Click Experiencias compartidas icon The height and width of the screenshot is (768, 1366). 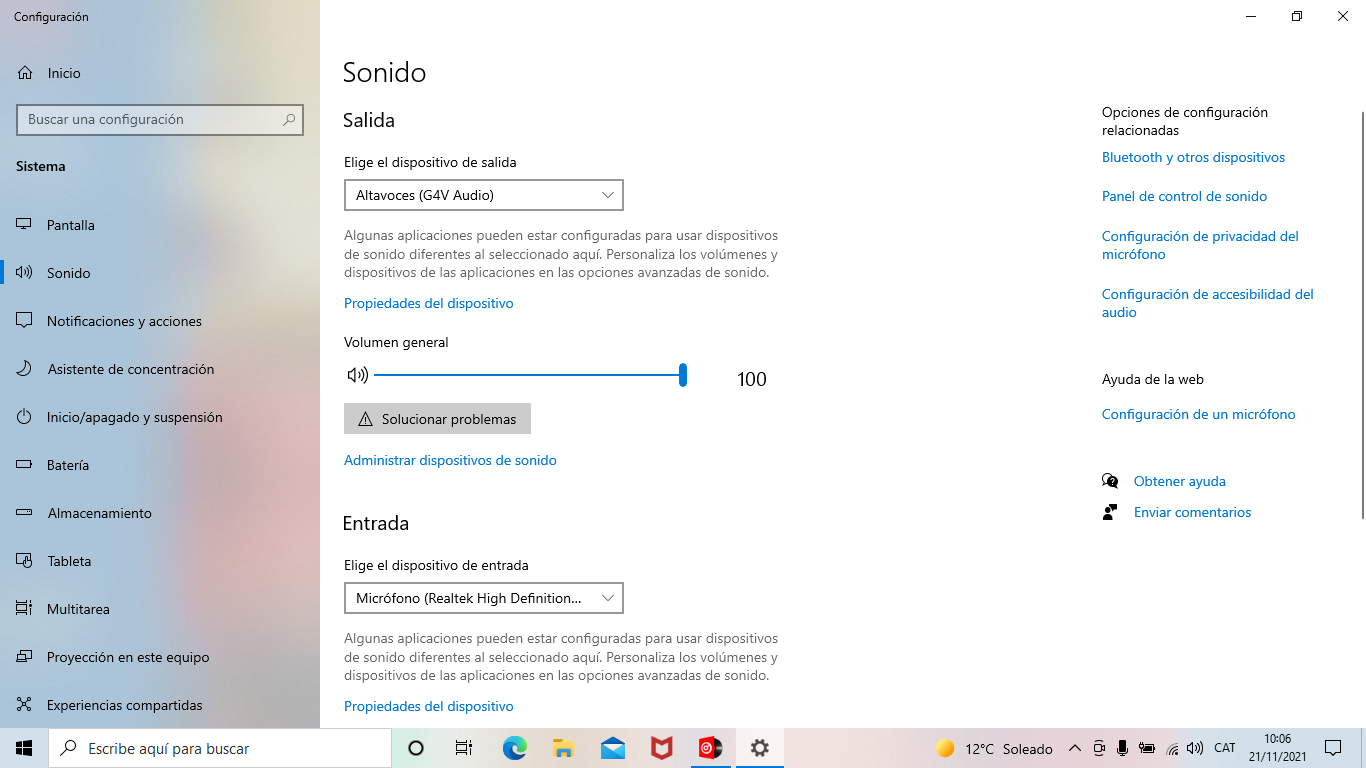pos(25,705)
